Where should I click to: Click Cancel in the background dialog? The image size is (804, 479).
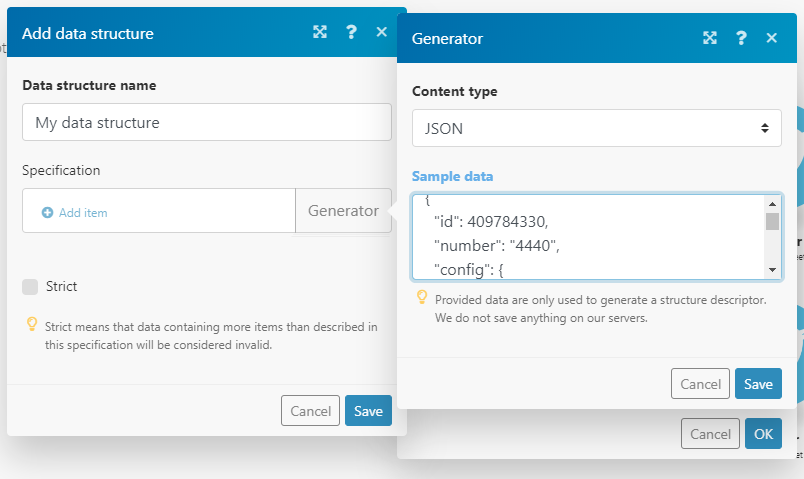click(710, 434)
